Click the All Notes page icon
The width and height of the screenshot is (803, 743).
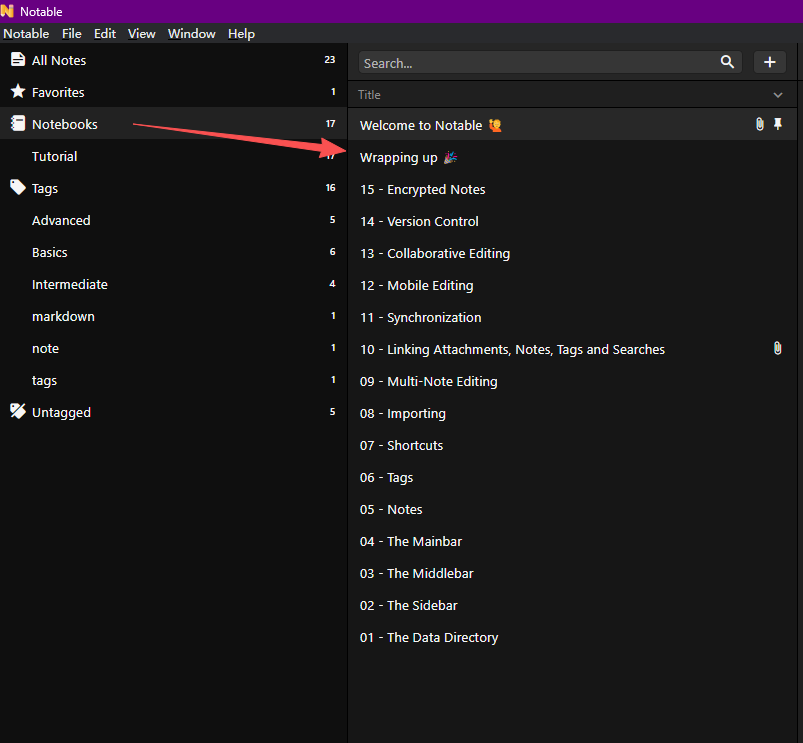click(x=18, y=59)
